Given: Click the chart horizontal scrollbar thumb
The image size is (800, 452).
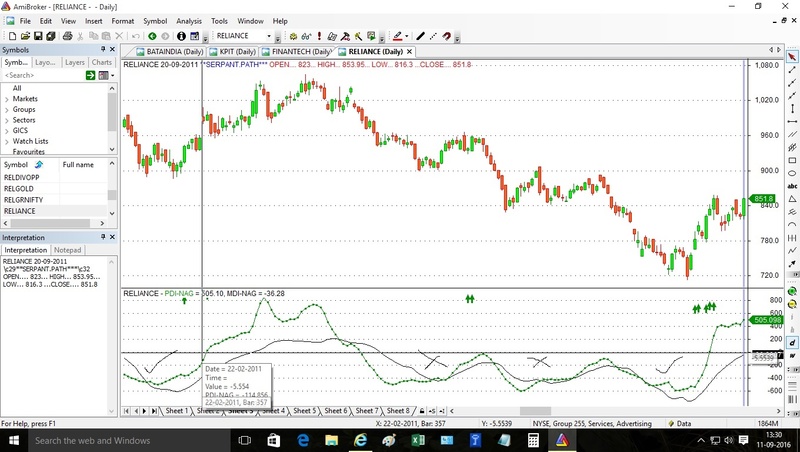Looking at the screenshot, I should tap(535, 411).
